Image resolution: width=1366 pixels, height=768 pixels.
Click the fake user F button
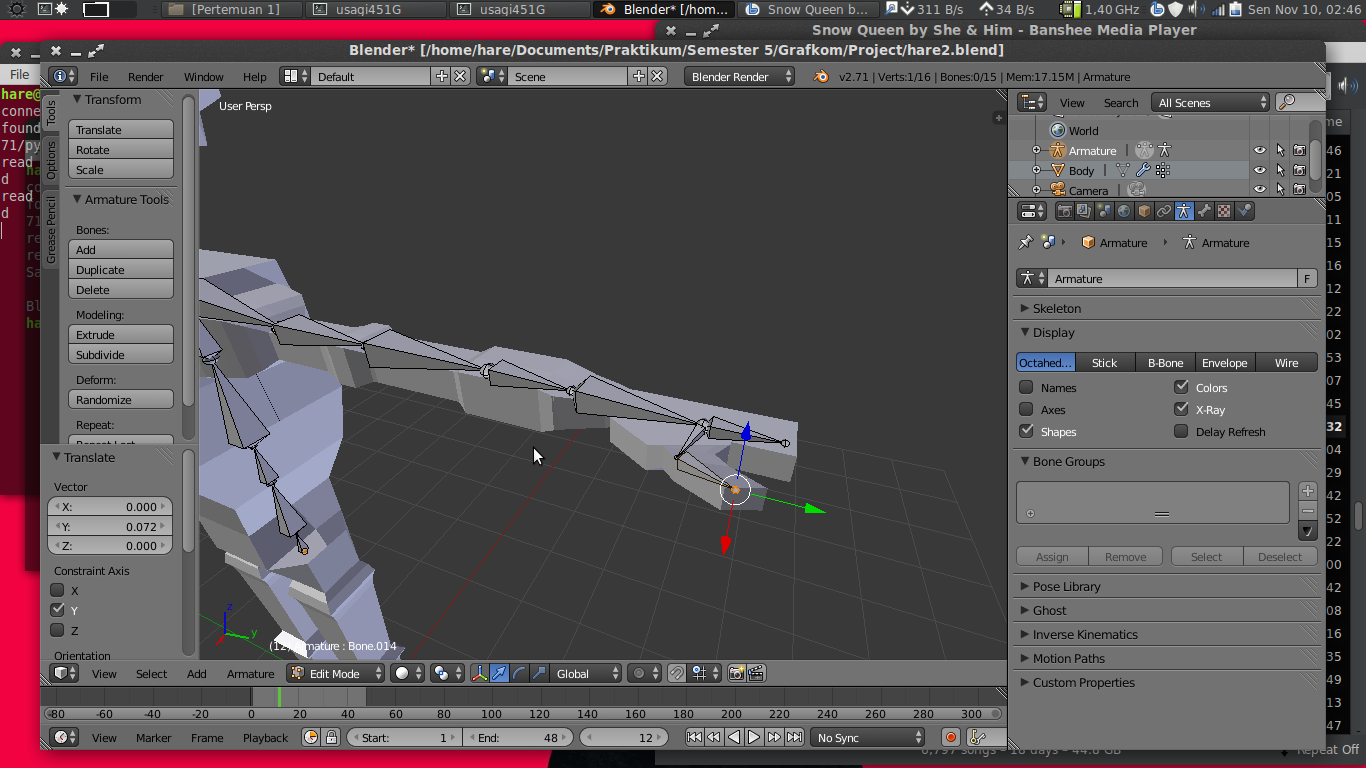point(1307,279)
